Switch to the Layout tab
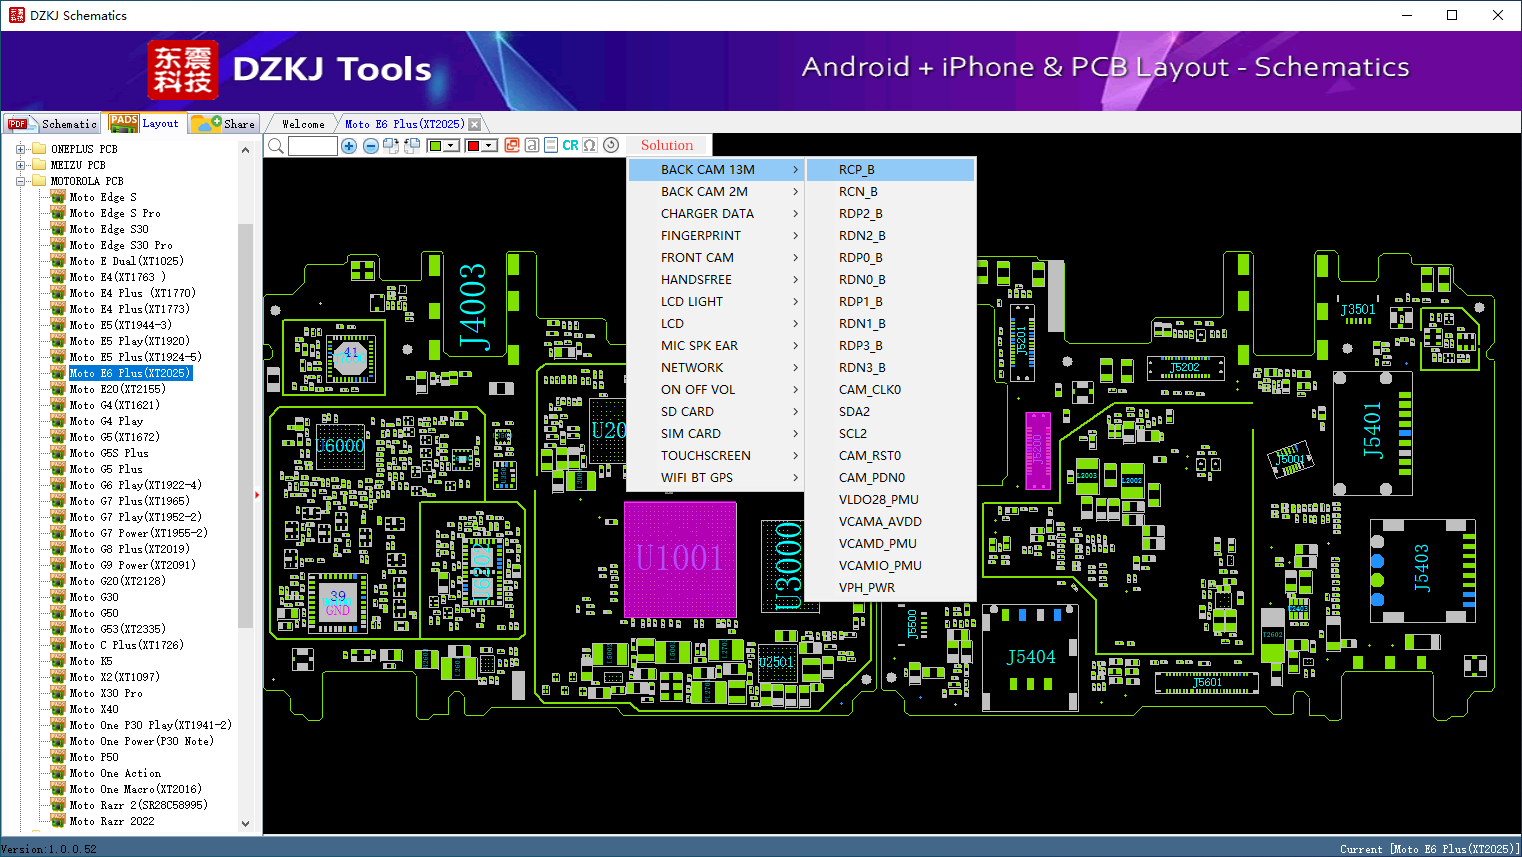The width and height of the screenshot is (1522, 857). point(145,123)
